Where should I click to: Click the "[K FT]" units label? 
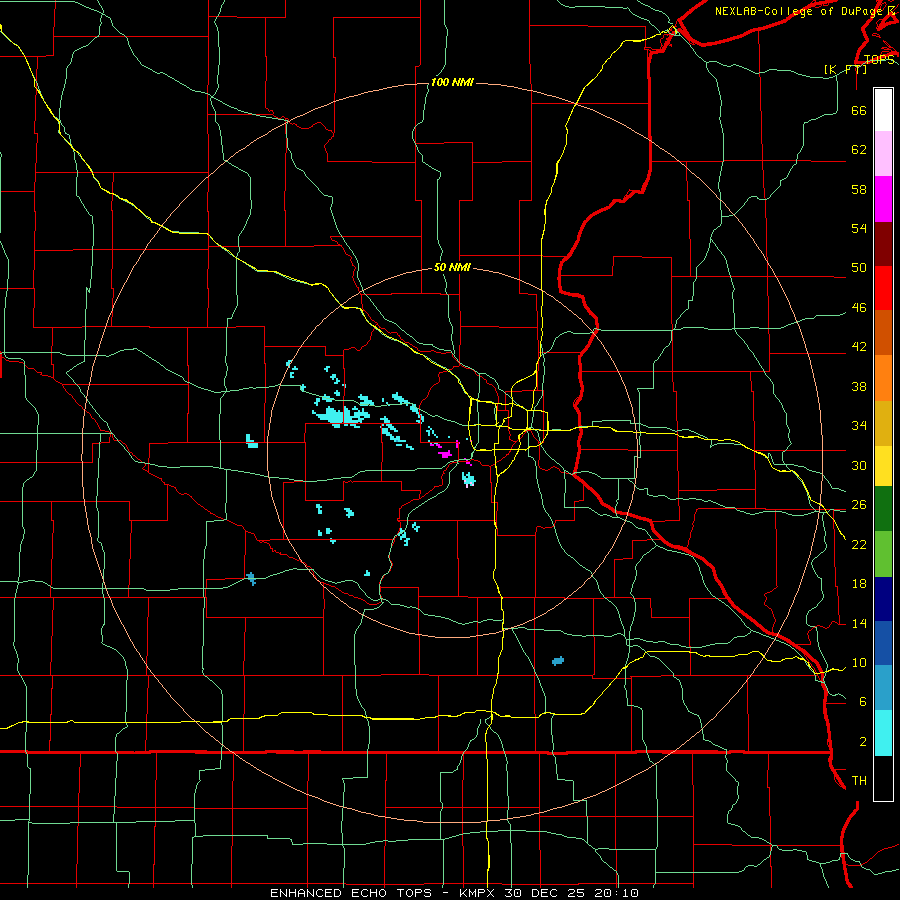tap(845, 69)
